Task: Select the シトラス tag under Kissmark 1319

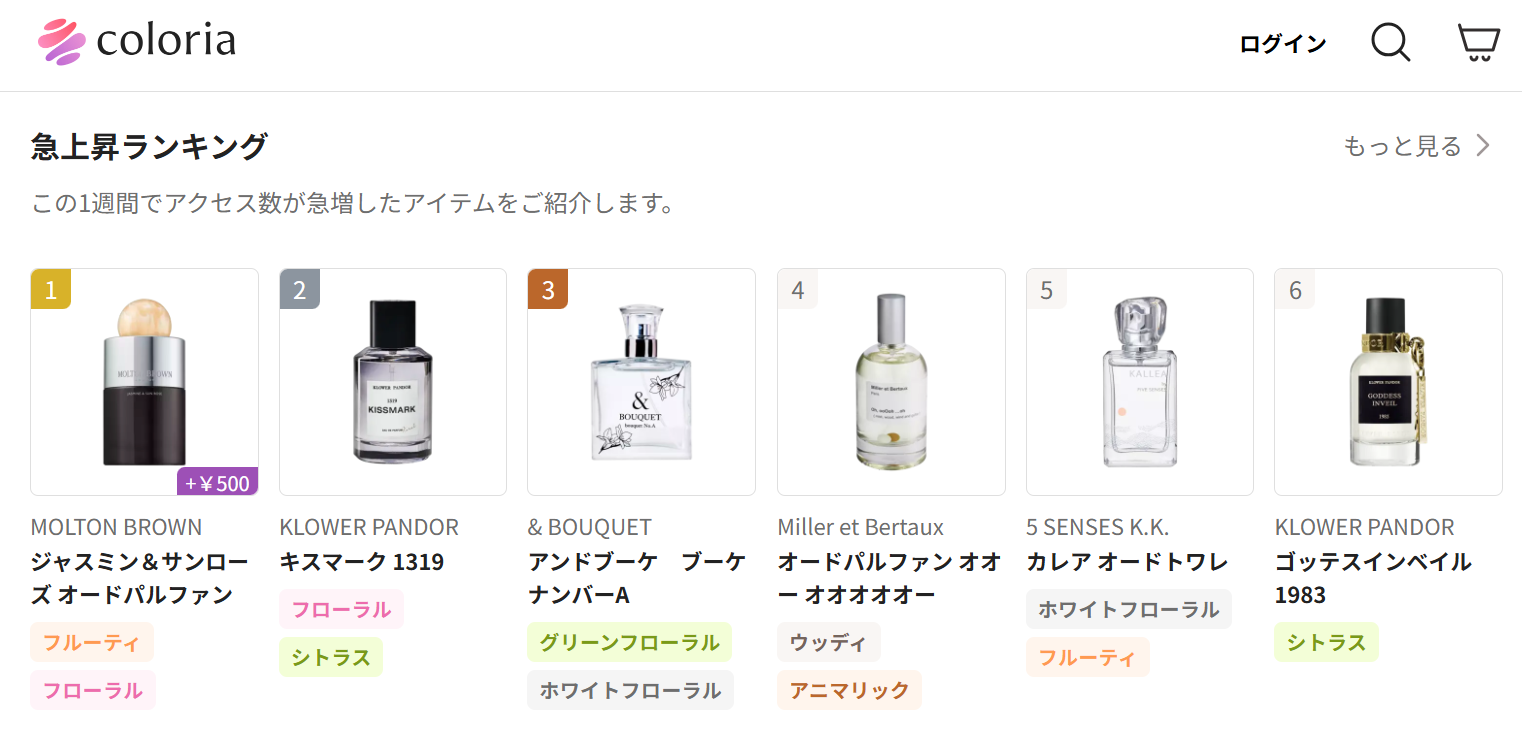Action: pyautogui.click(x=331, y=657)
